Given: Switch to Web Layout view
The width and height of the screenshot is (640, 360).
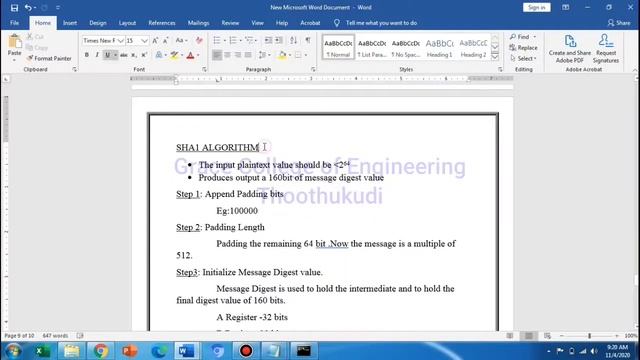Looking at the screenshot, I should pos(547,336).
